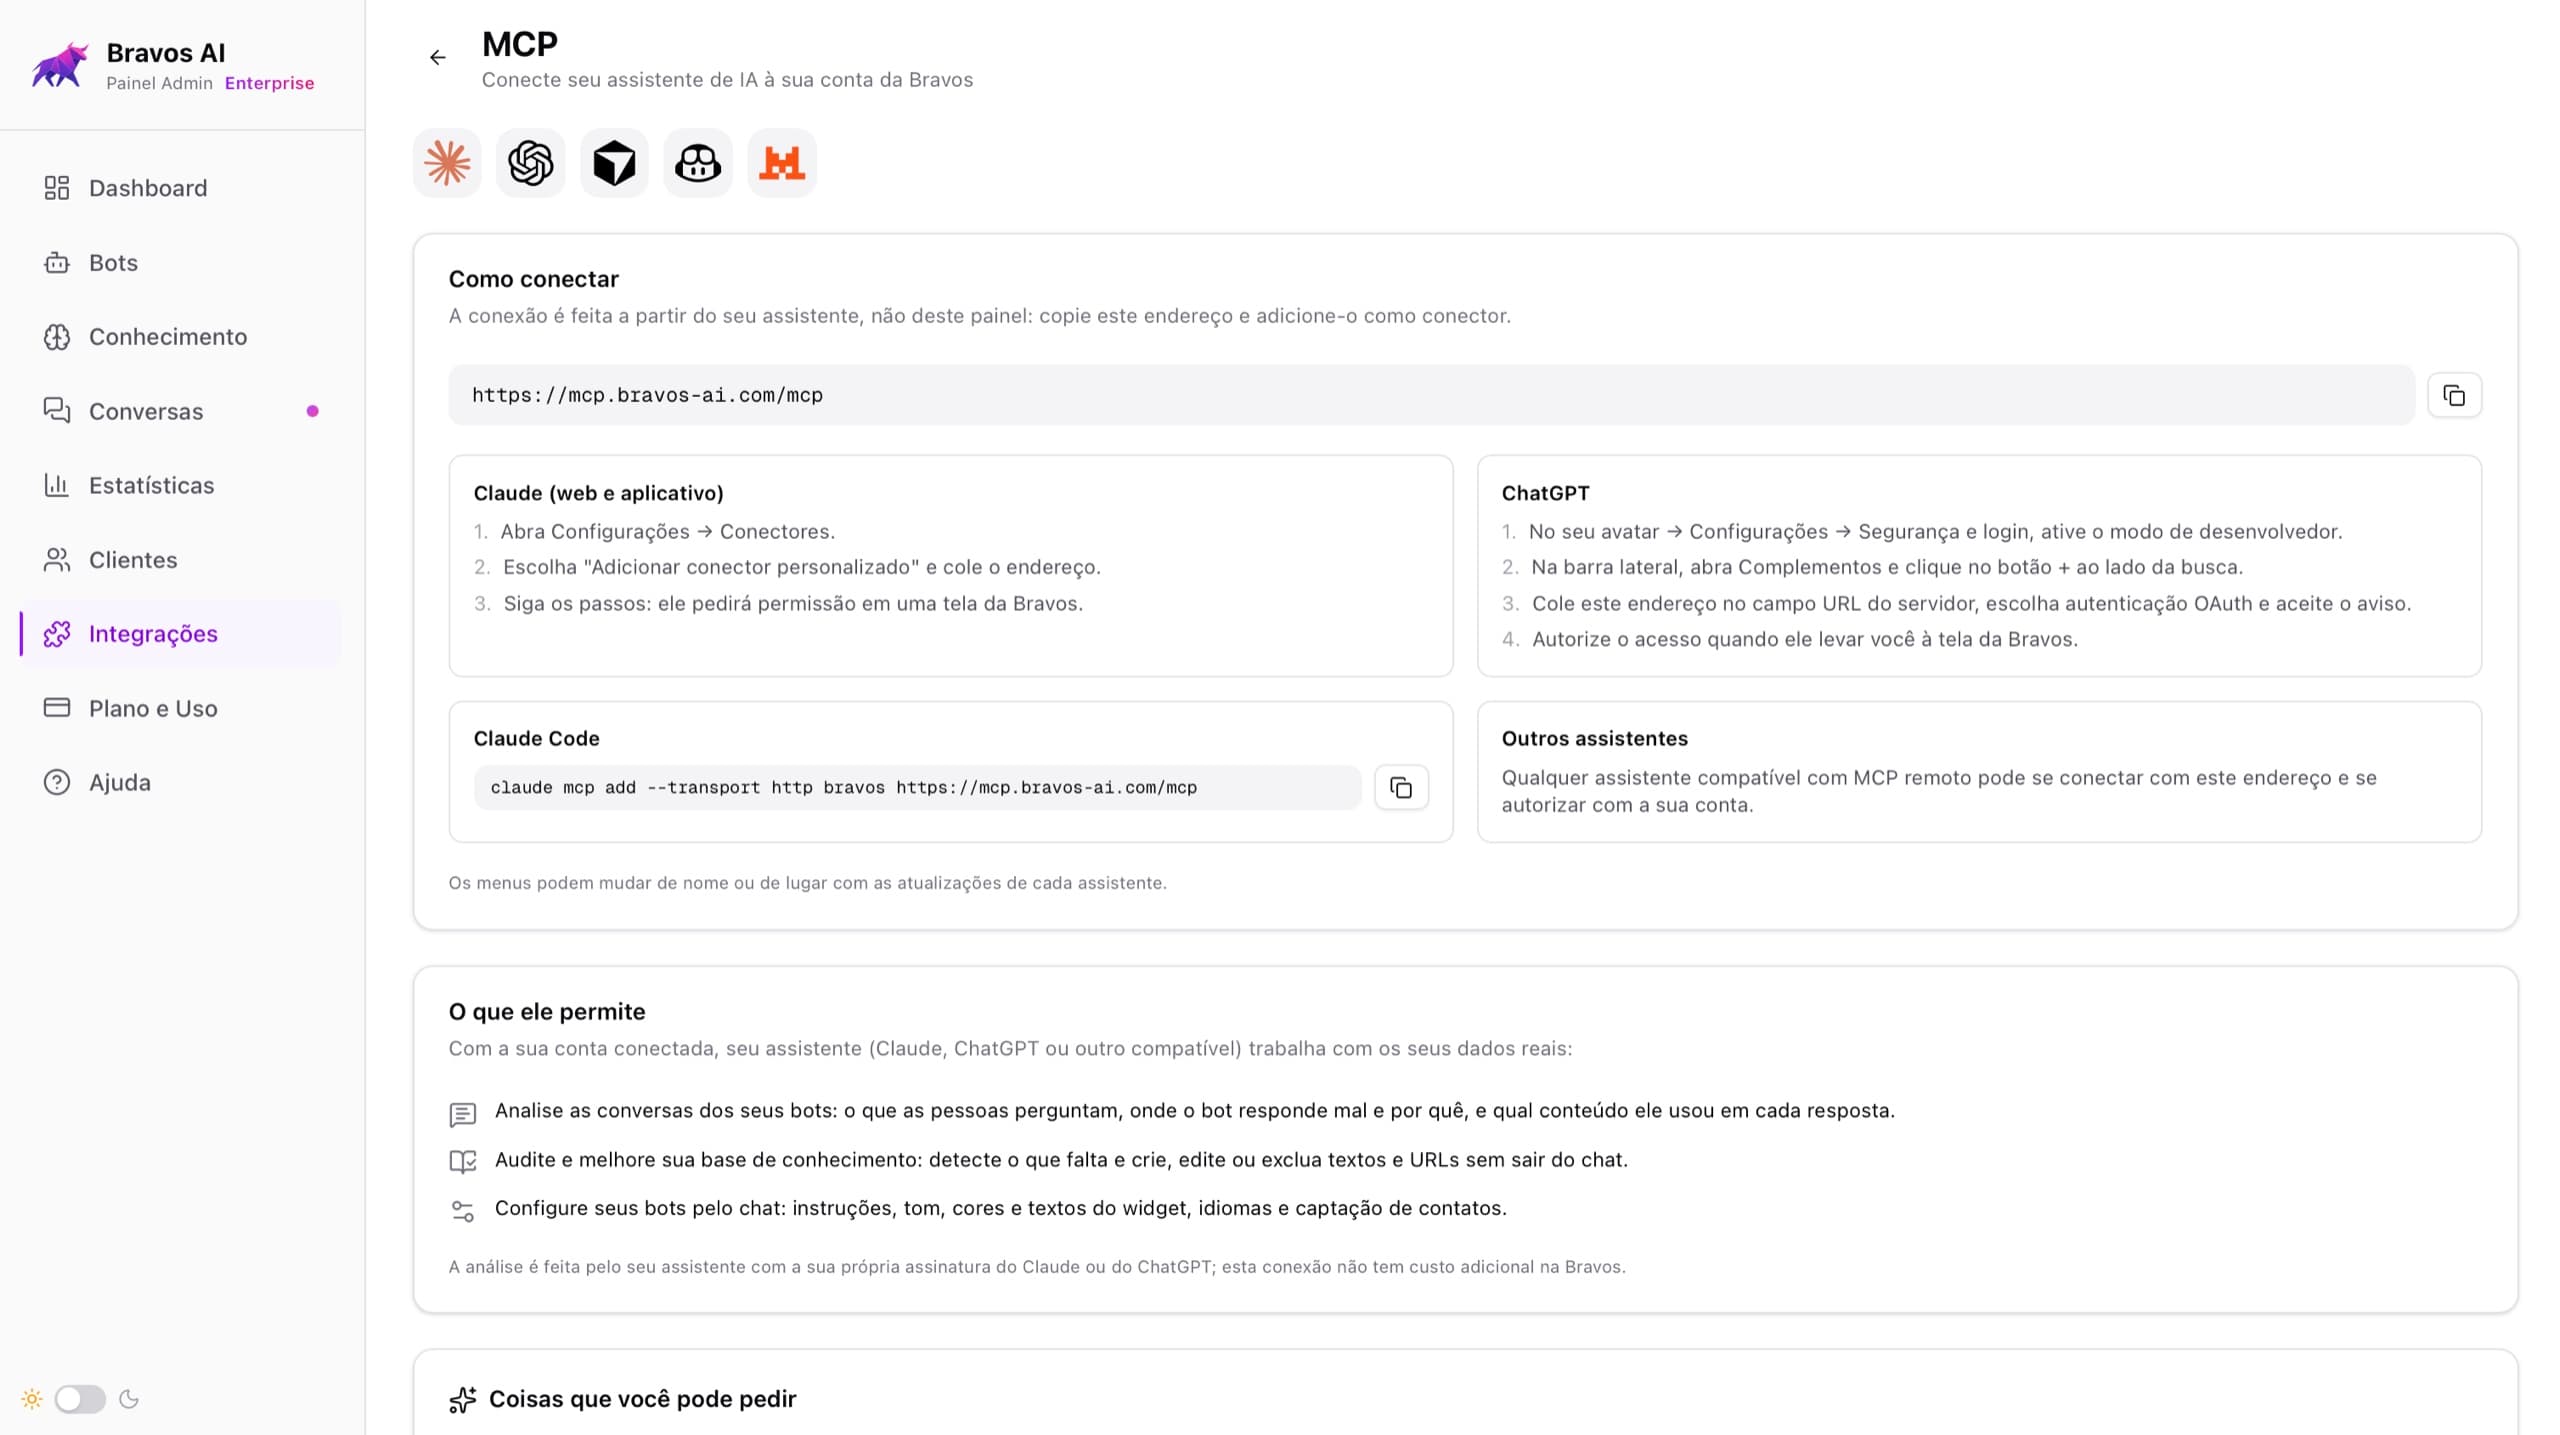Click the Bravos AI bull logo
Viewport: 2560px width, 1435px height.
point(59,65)
